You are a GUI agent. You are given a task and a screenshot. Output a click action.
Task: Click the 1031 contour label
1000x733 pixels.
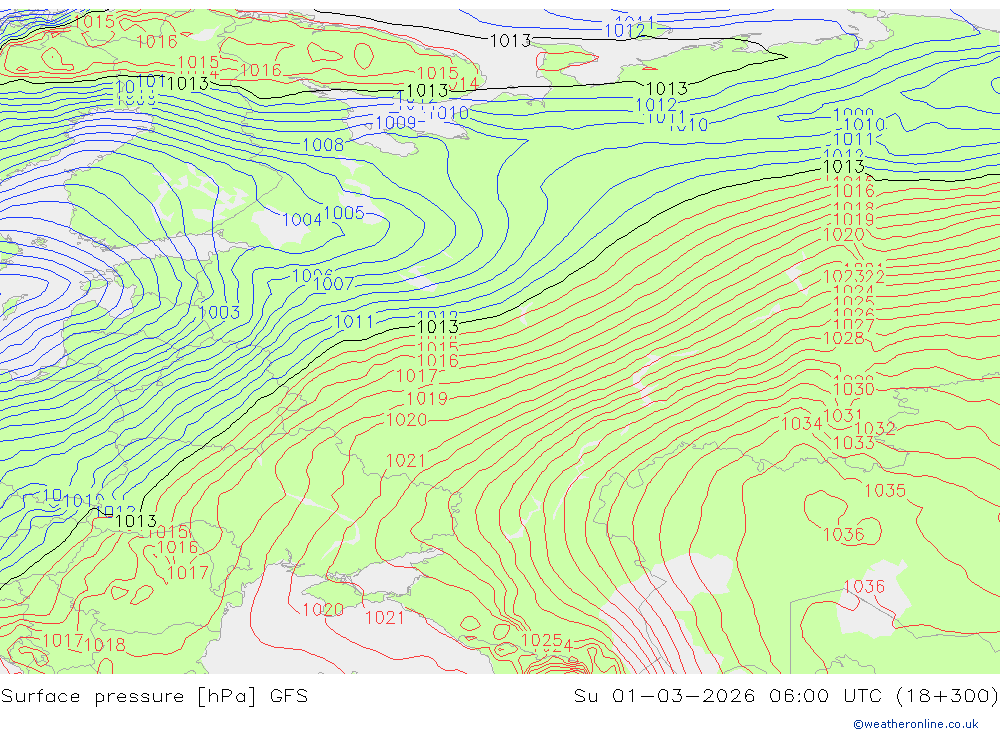point(843,416)
